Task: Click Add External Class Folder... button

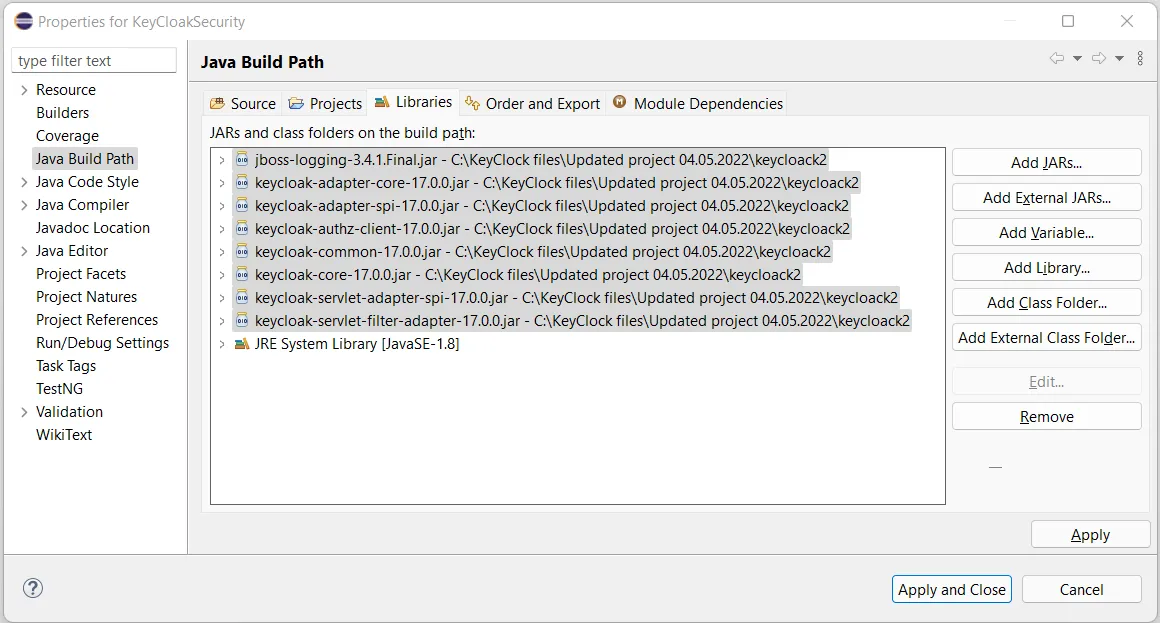Action: [1046, 337]
